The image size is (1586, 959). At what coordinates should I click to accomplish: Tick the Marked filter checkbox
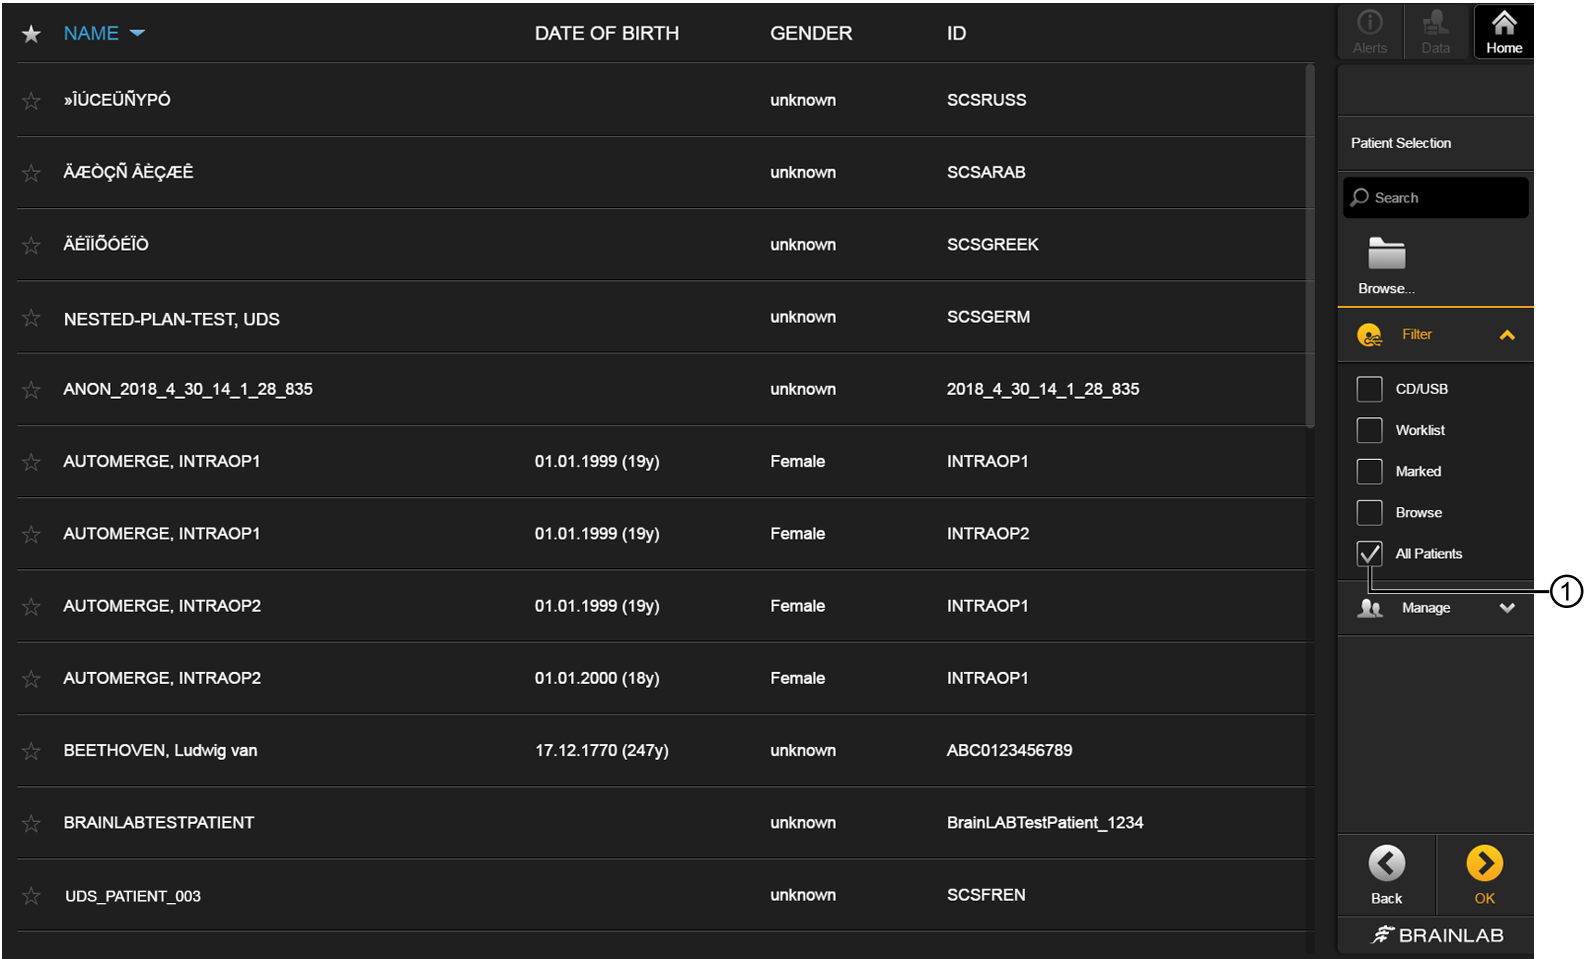tap(1369, 471)
